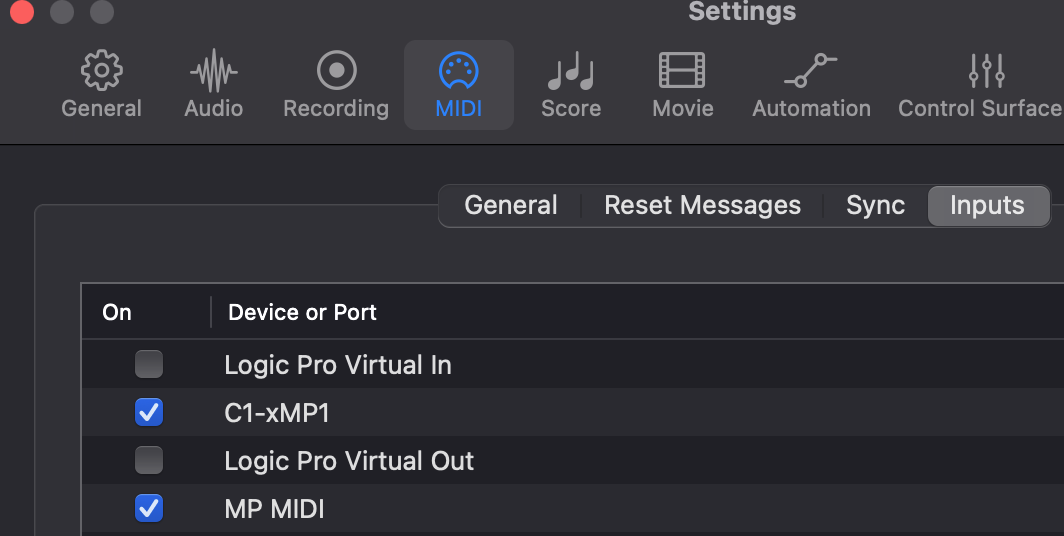Open Control Surfaces faders icon
Image resolution: width=1064 pixels, height=536 pixels.
click(987, 71)
